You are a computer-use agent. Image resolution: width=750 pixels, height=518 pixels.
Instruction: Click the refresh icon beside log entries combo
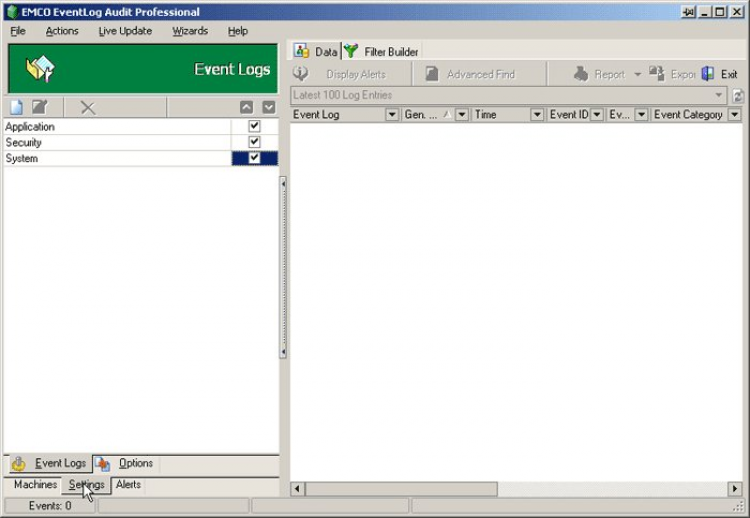tap(738, 96)
